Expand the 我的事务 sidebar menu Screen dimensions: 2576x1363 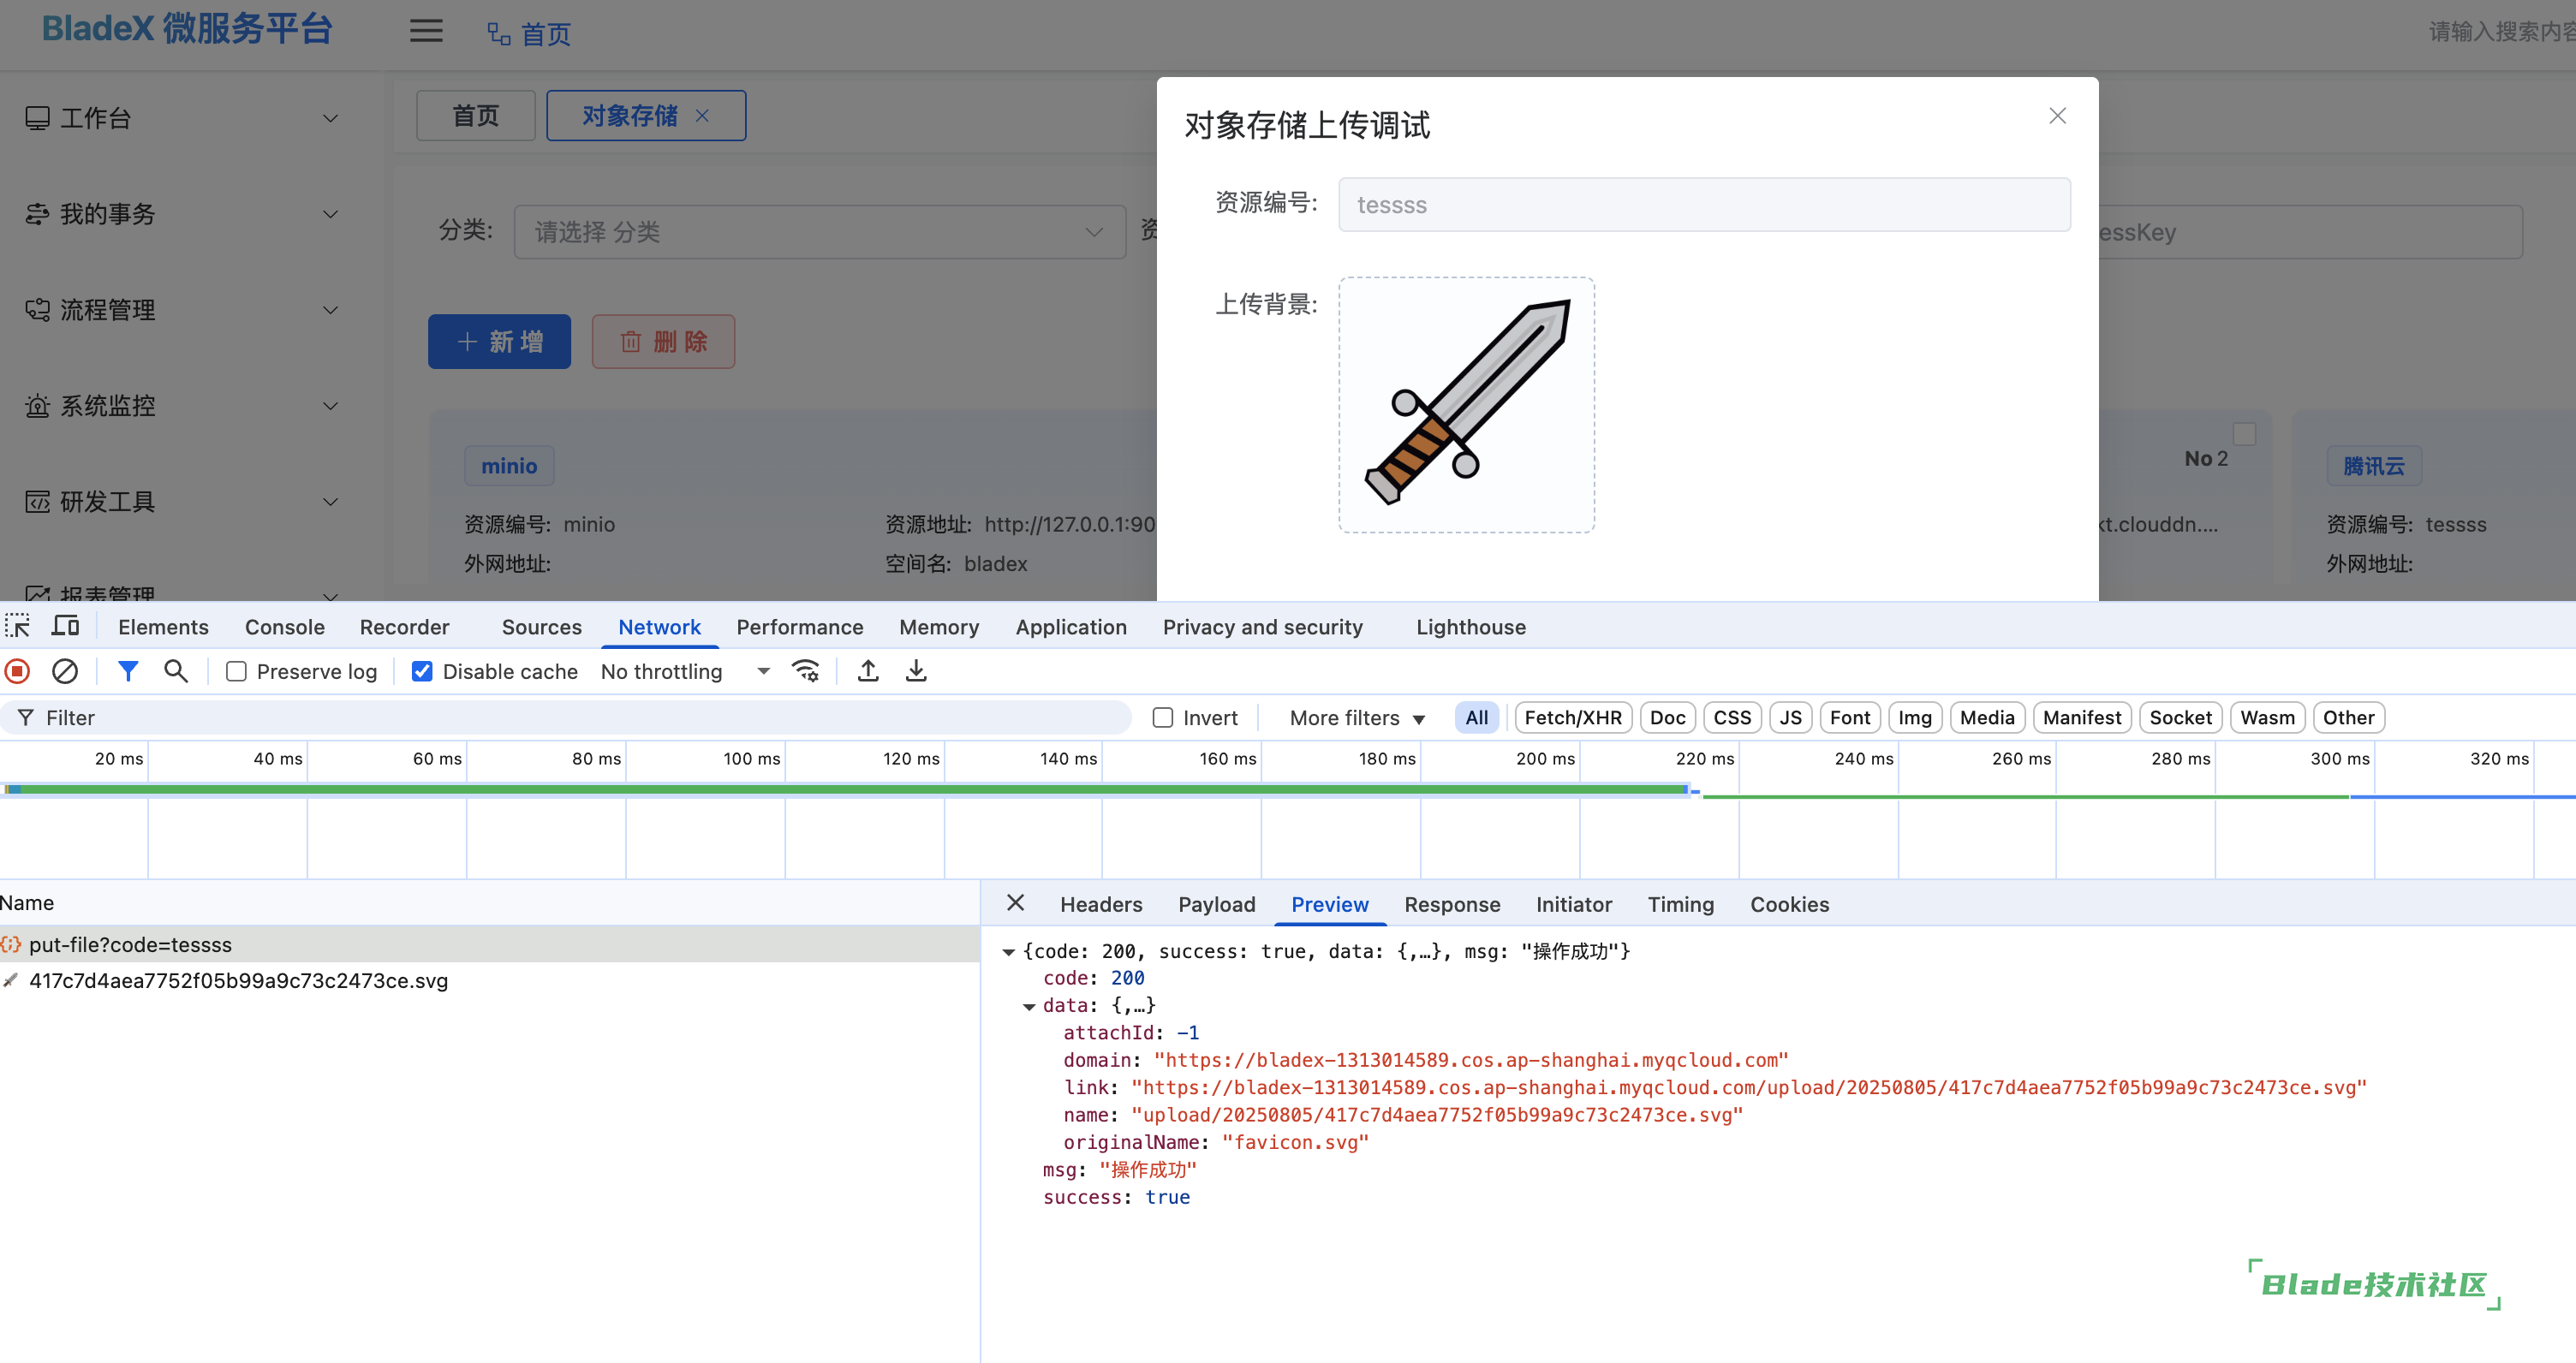pos(330,214)
